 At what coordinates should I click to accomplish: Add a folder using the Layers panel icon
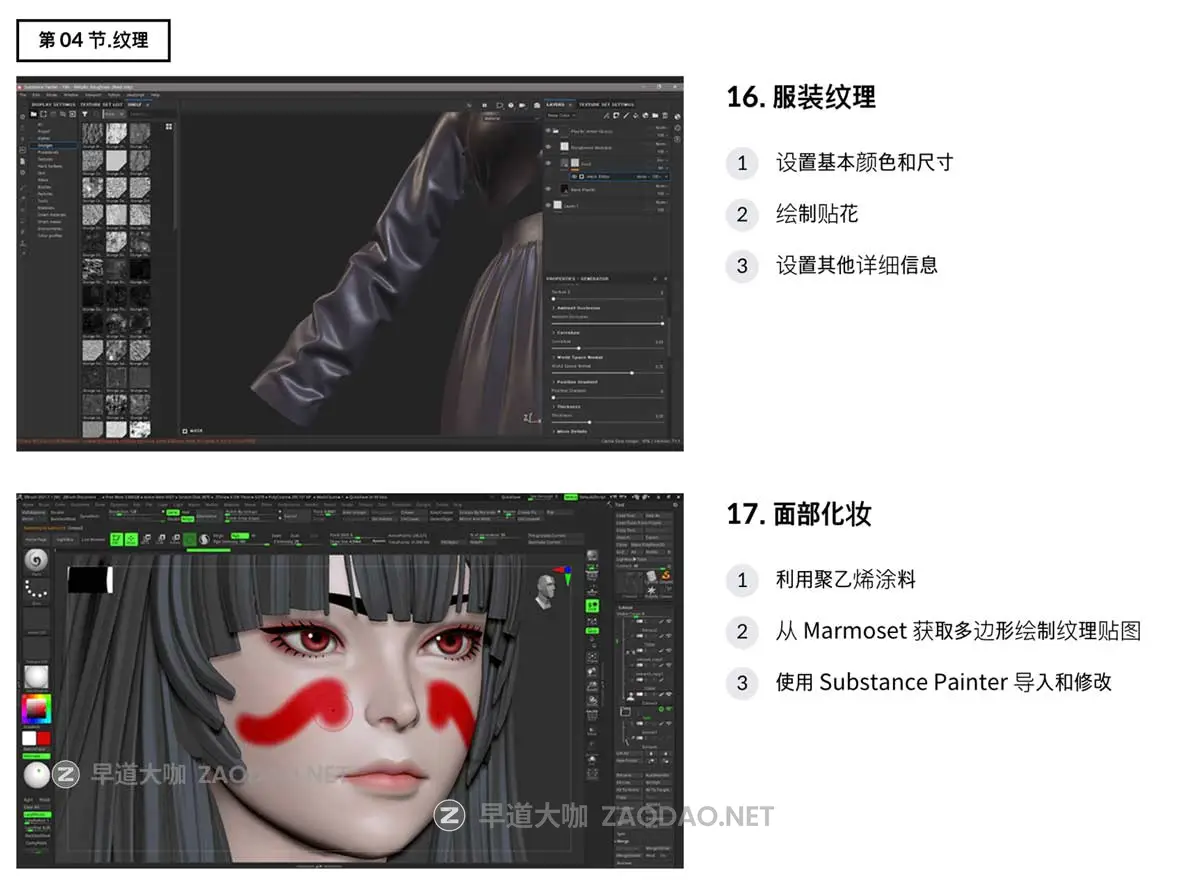(654, 115)
